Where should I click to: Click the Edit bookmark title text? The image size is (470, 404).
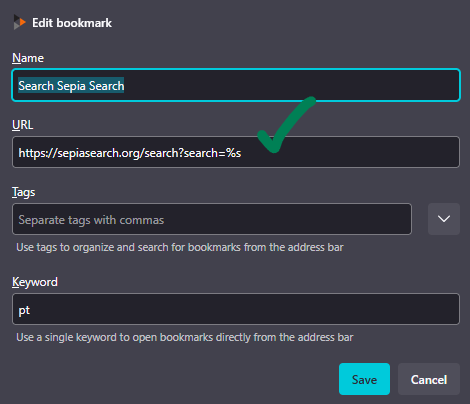[x=72, y=23]
